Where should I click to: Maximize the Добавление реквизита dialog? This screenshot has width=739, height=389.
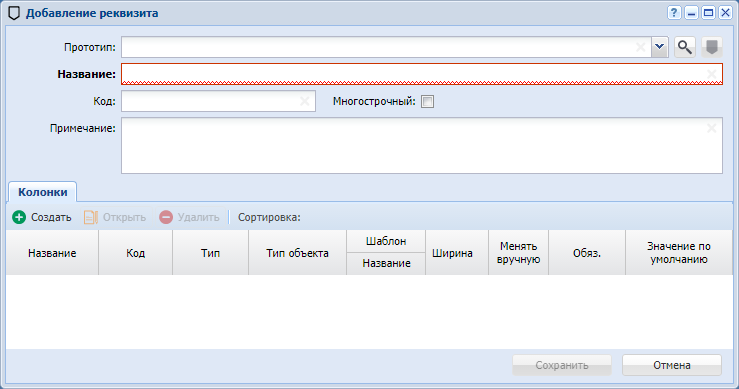pyautogui.click(x=708, y=13)
